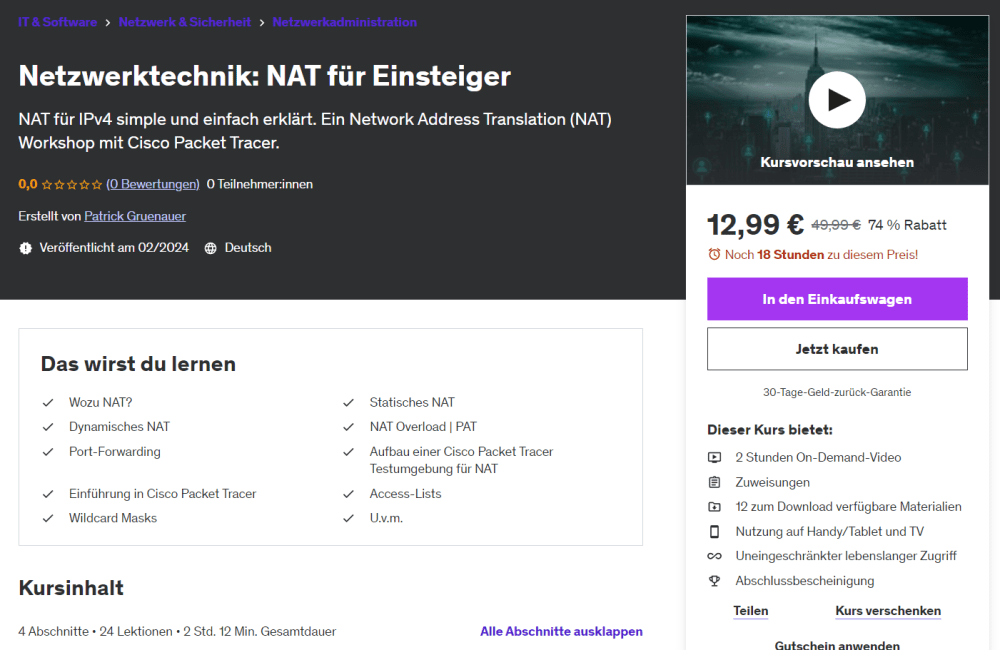Open instructor Patrick Gruenauer's profile
This screenshot has height=650, width=1000.
tap(135, 216)
